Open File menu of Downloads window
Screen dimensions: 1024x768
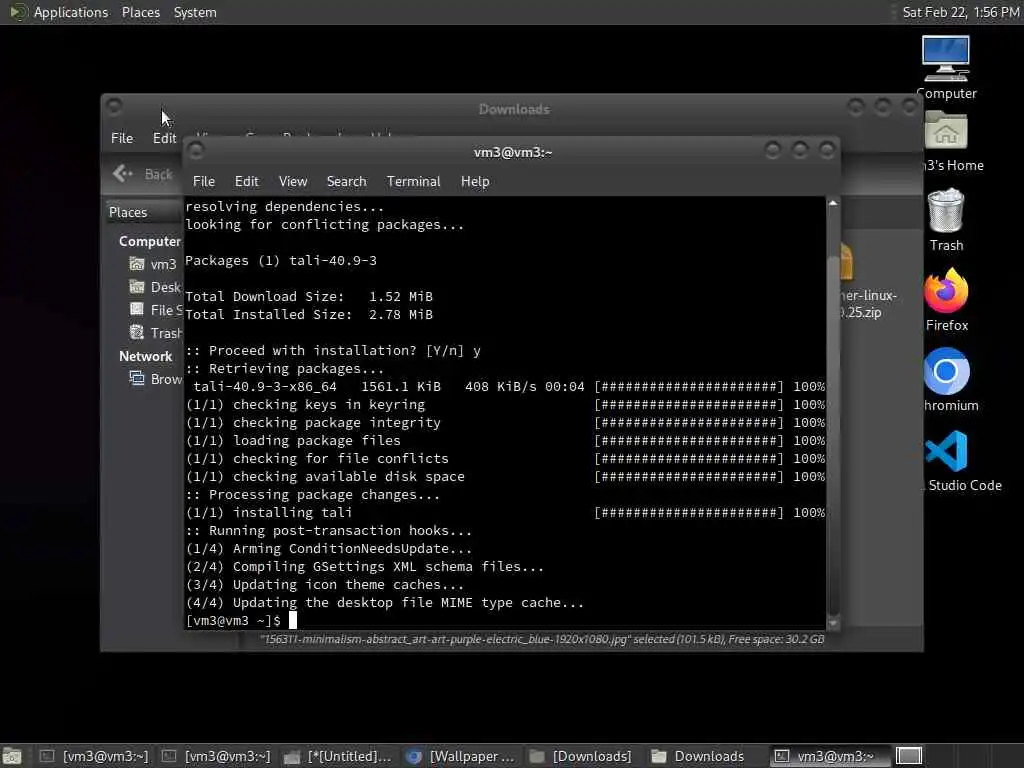(121, 138)
